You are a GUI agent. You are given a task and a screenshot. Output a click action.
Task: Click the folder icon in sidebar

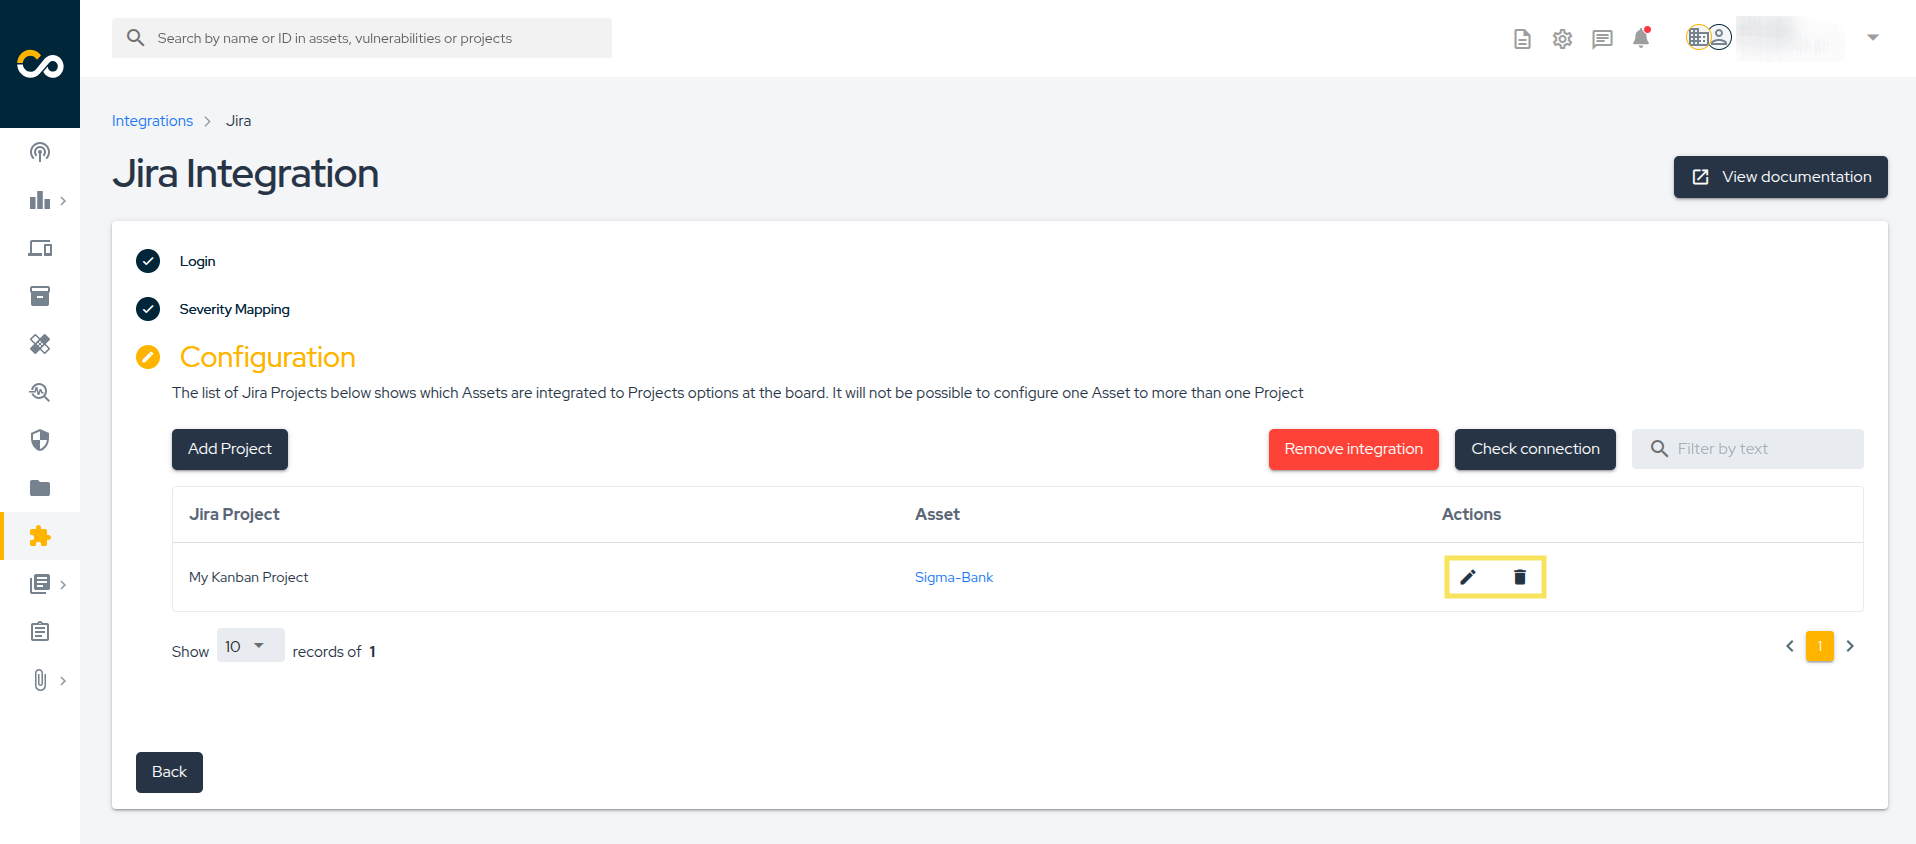click(40, 488)
